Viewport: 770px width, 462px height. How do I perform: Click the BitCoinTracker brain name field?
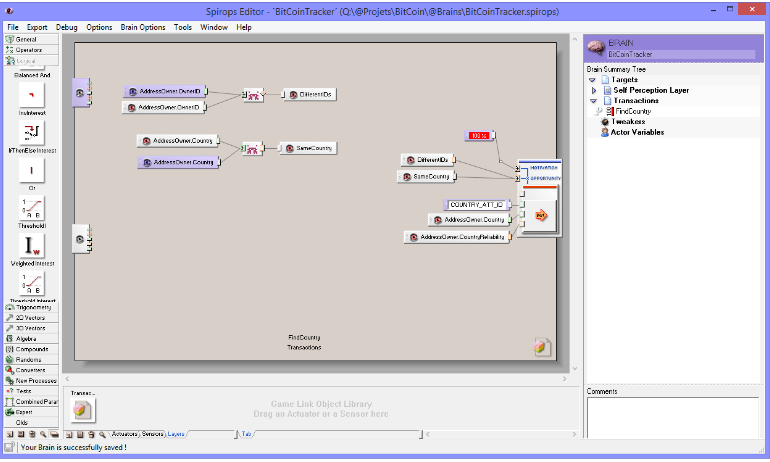point(681,54)
